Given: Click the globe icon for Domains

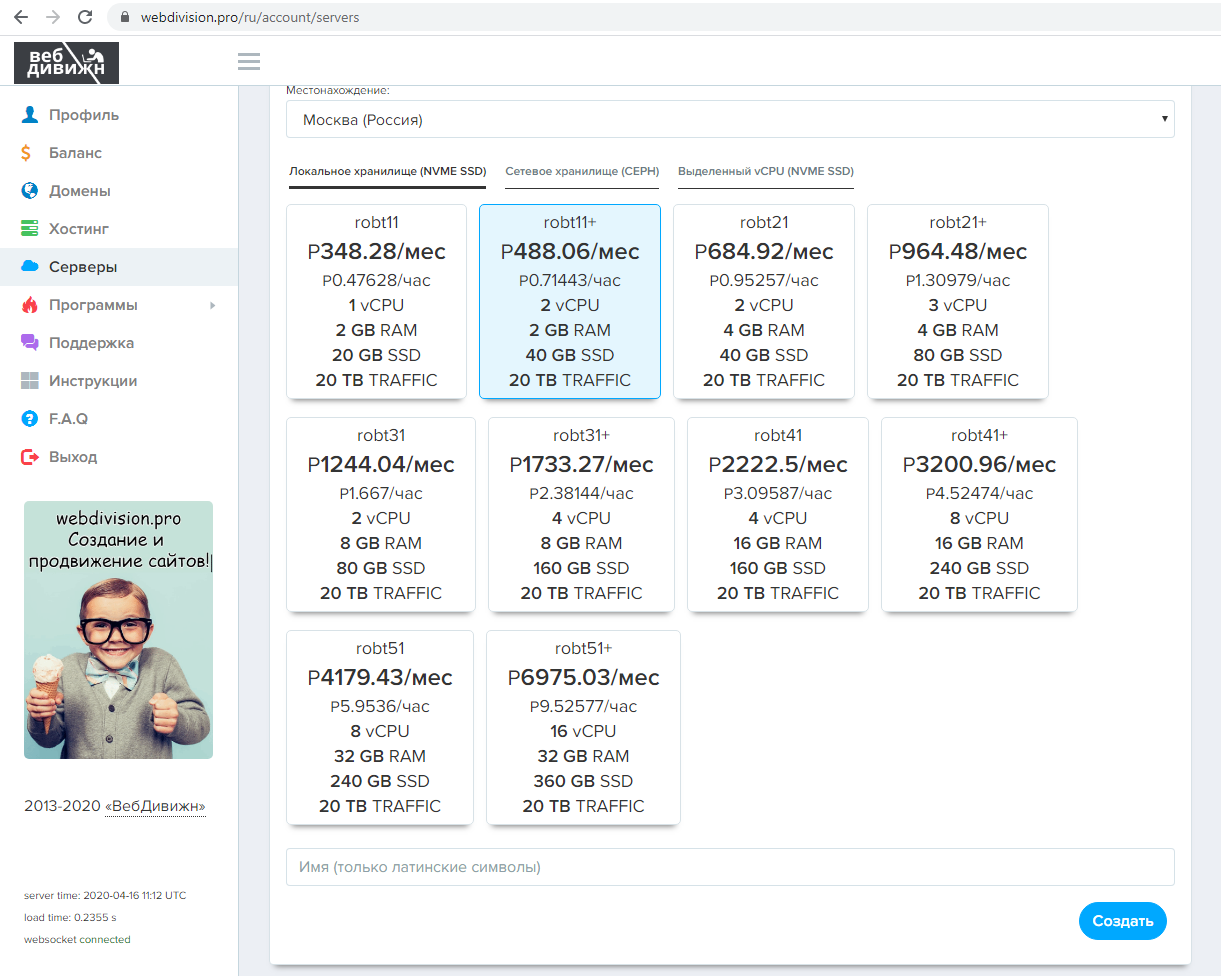Looking at the screenshot, I should pyautogui.click(x=30, y=191).
